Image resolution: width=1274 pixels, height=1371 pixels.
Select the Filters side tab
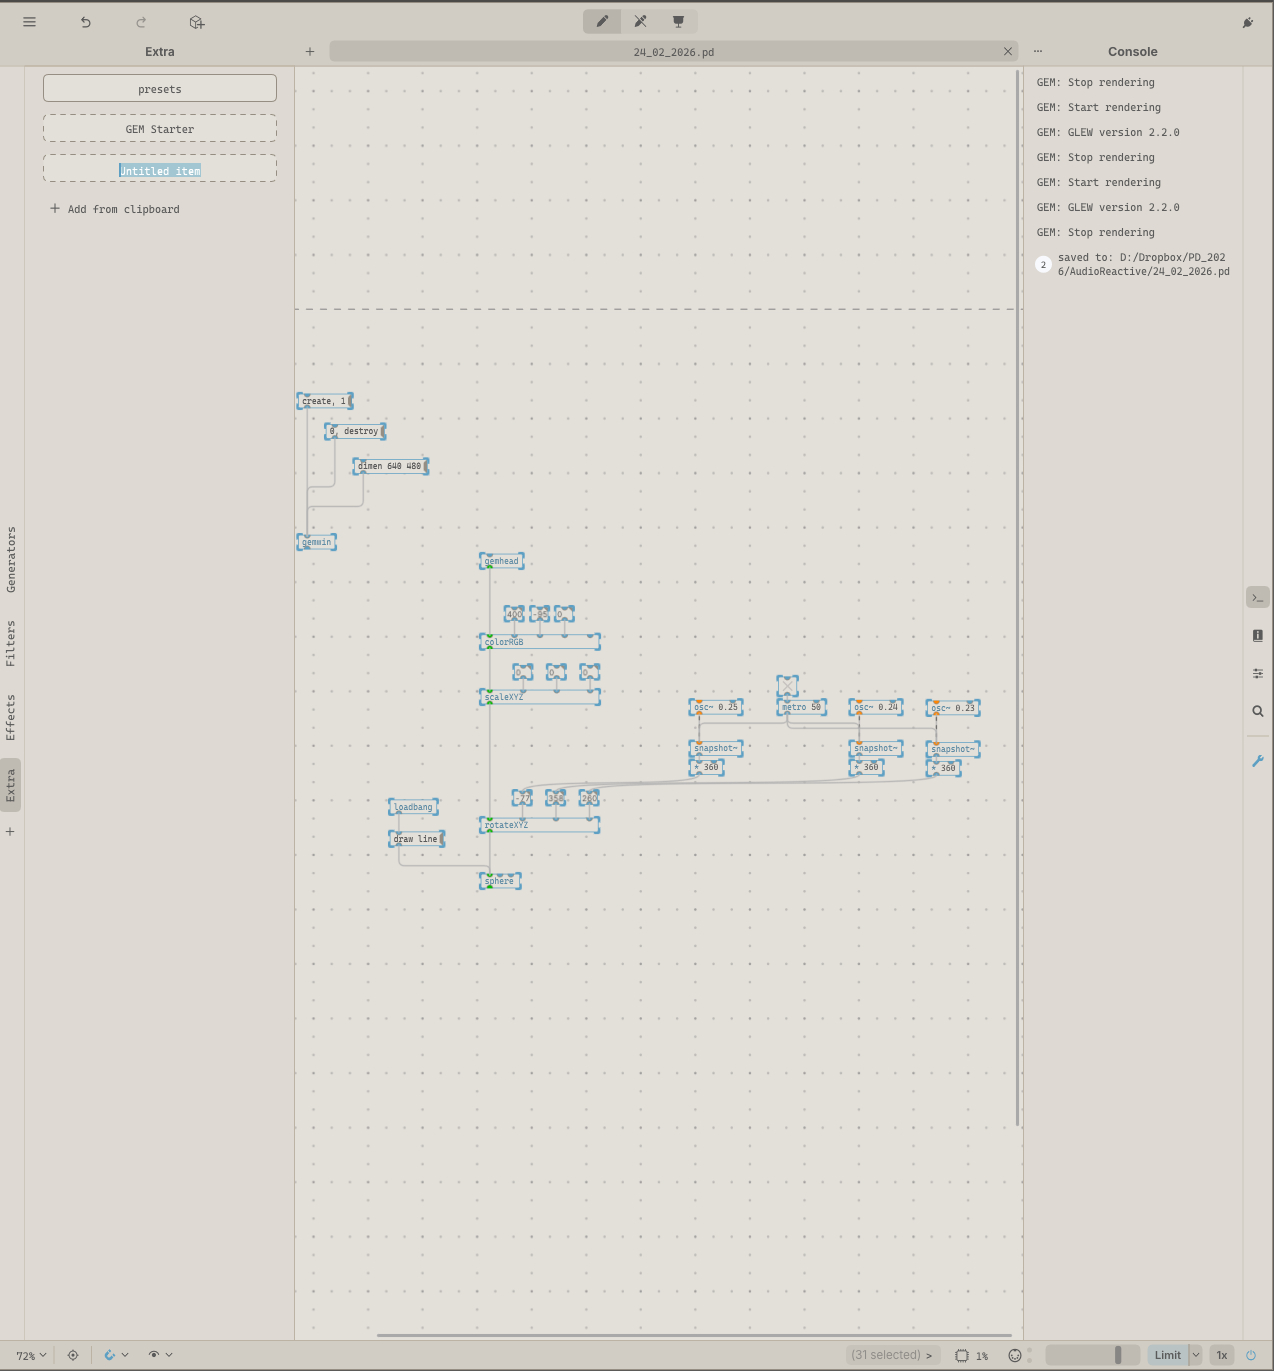[11, 643]
